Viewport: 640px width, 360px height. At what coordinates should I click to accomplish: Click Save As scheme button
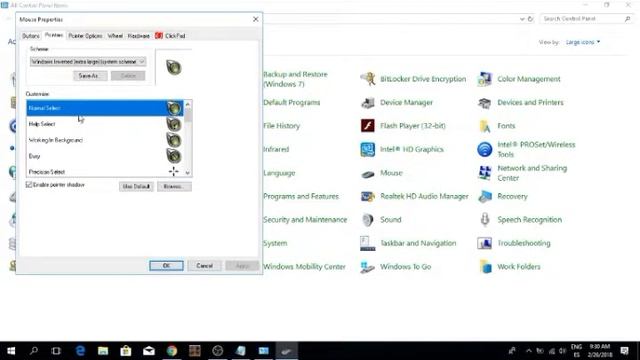pos(90,76)
